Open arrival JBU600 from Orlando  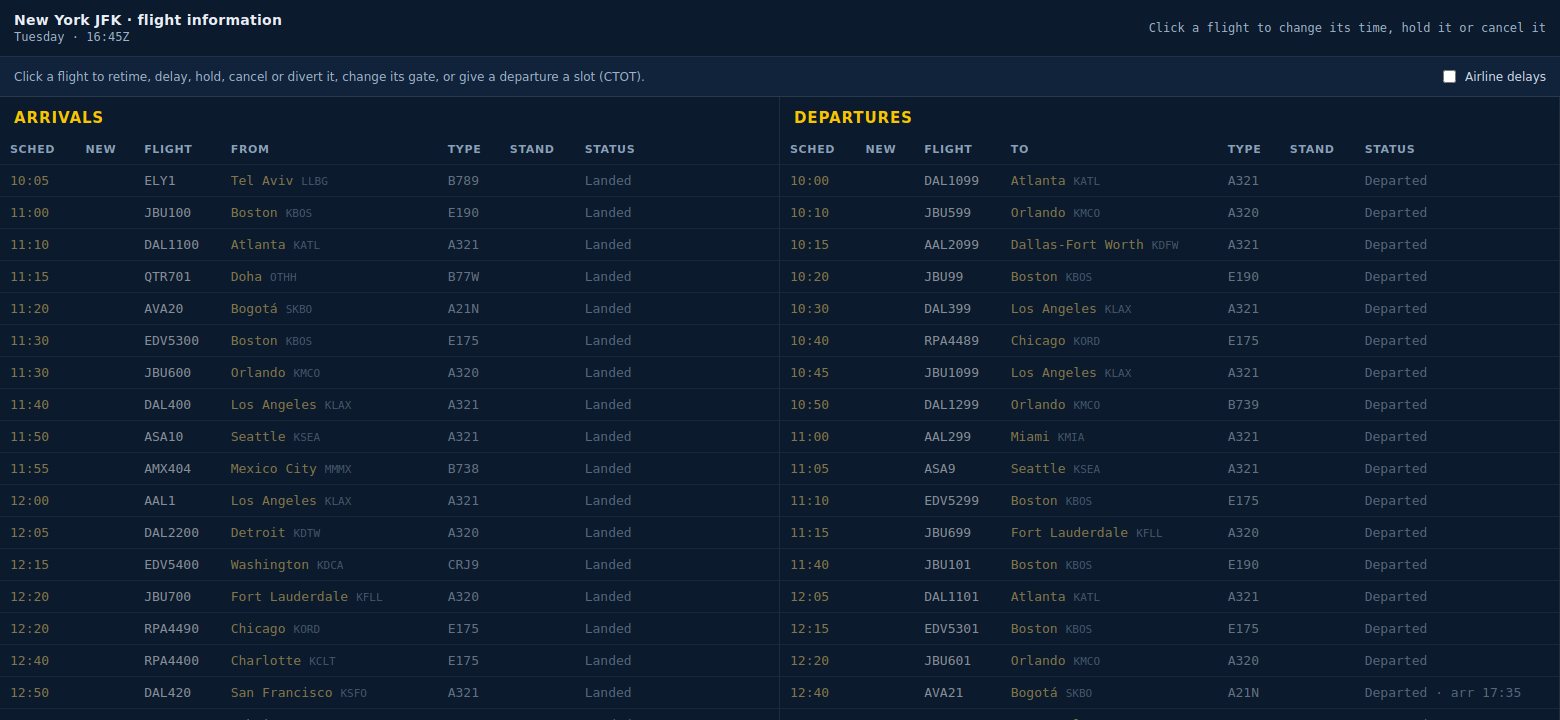pyautogui.click(x=389, y=373)
